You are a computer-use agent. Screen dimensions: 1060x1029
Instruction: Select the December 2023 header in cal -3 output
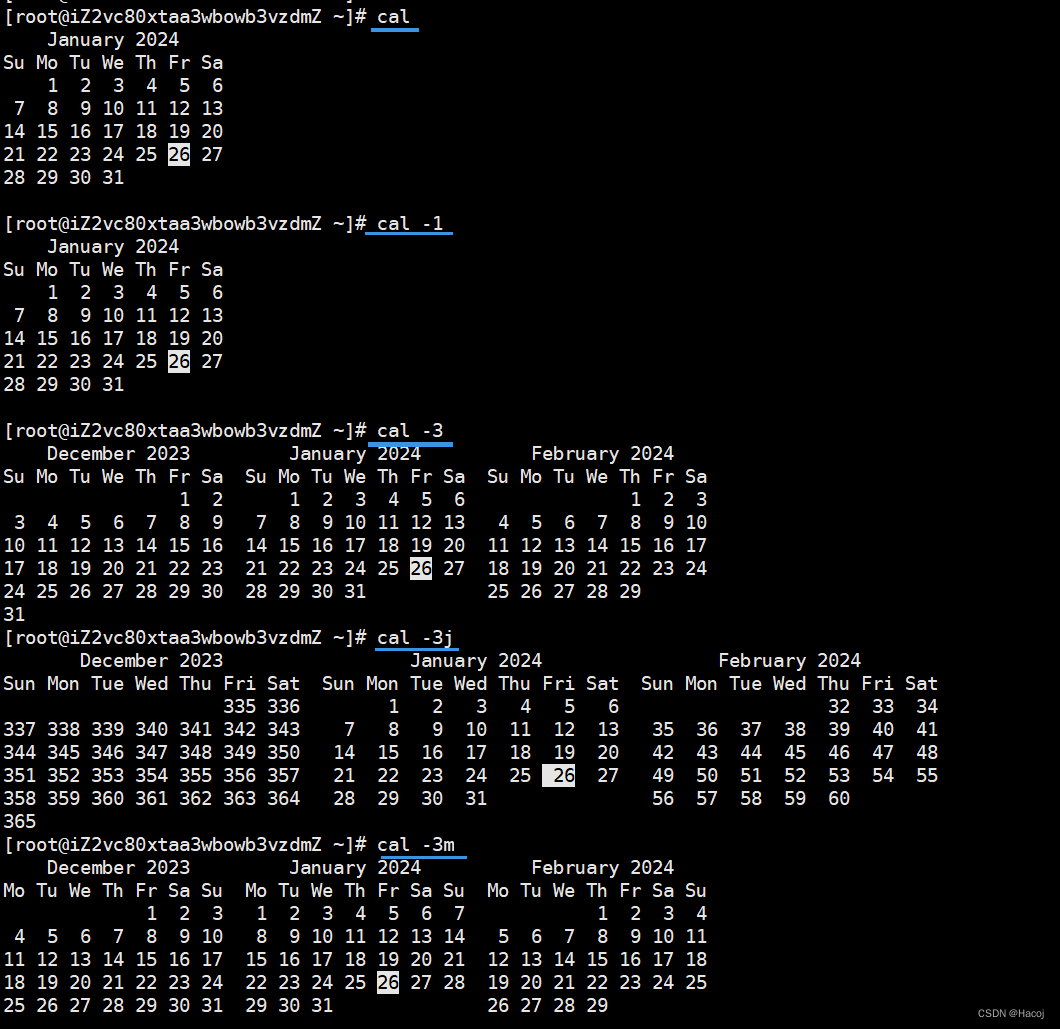tap(118, 453)
